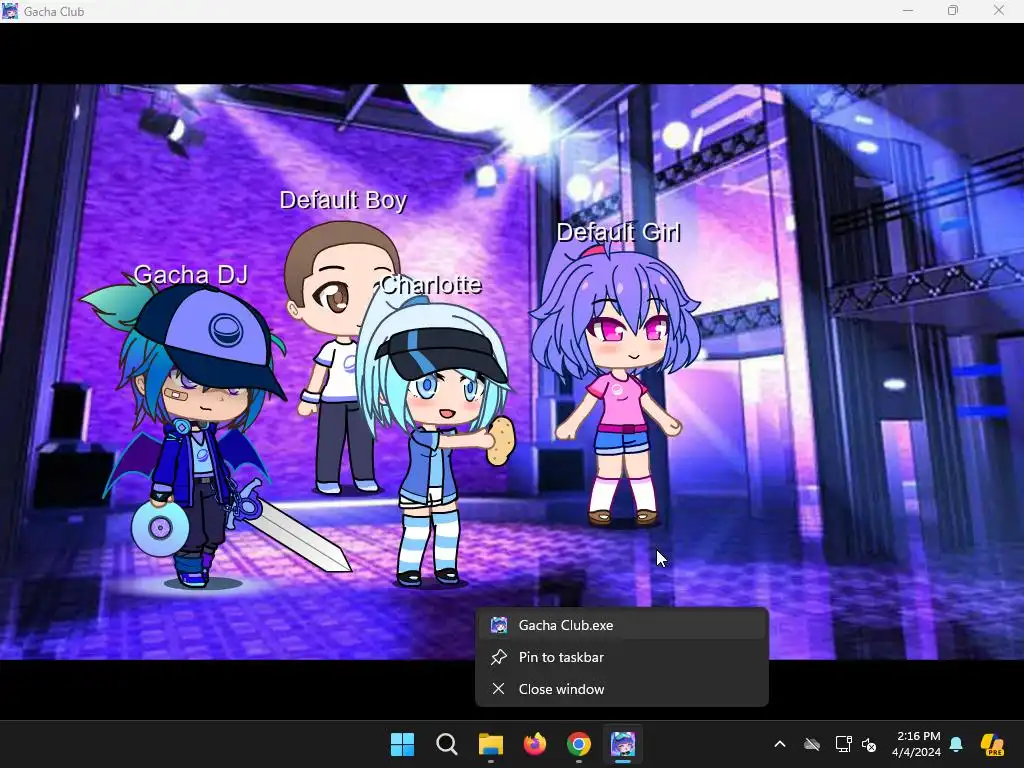Open the clock showing 2:16 PM
Viewport: 1024px width, 768px height.
[x=918, y=736]
